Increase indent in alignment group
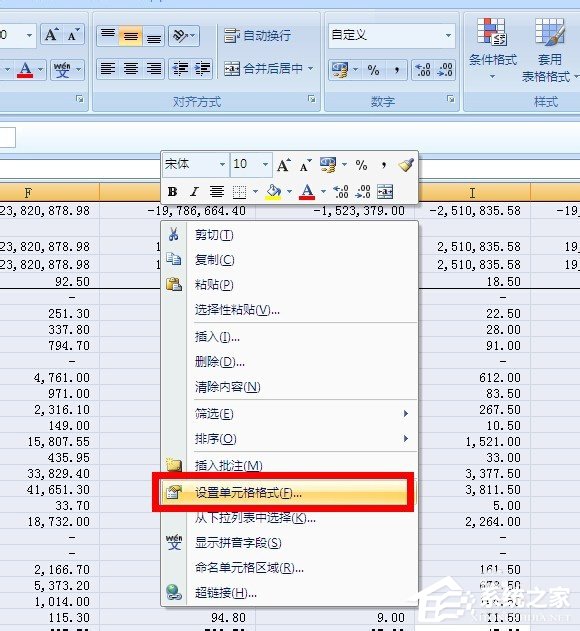The height and width of the screenshot is (631, 580). pos(202,69)
